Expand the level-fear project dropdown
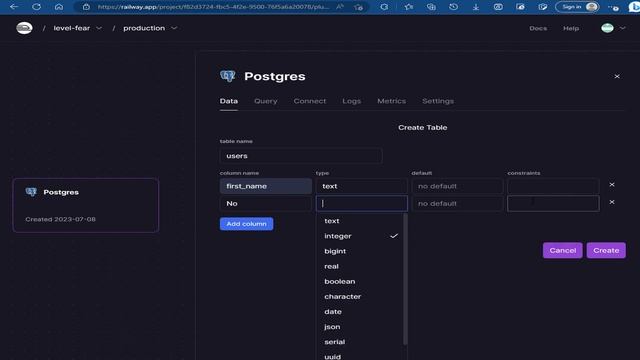640x360 pixels. (x=99, y=28)
